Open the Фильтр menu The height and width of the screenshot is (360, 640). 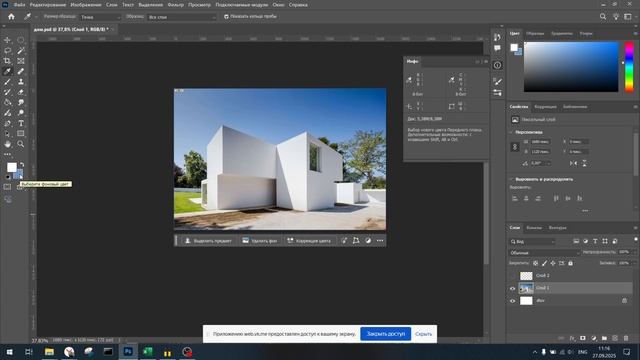(176, 5)
